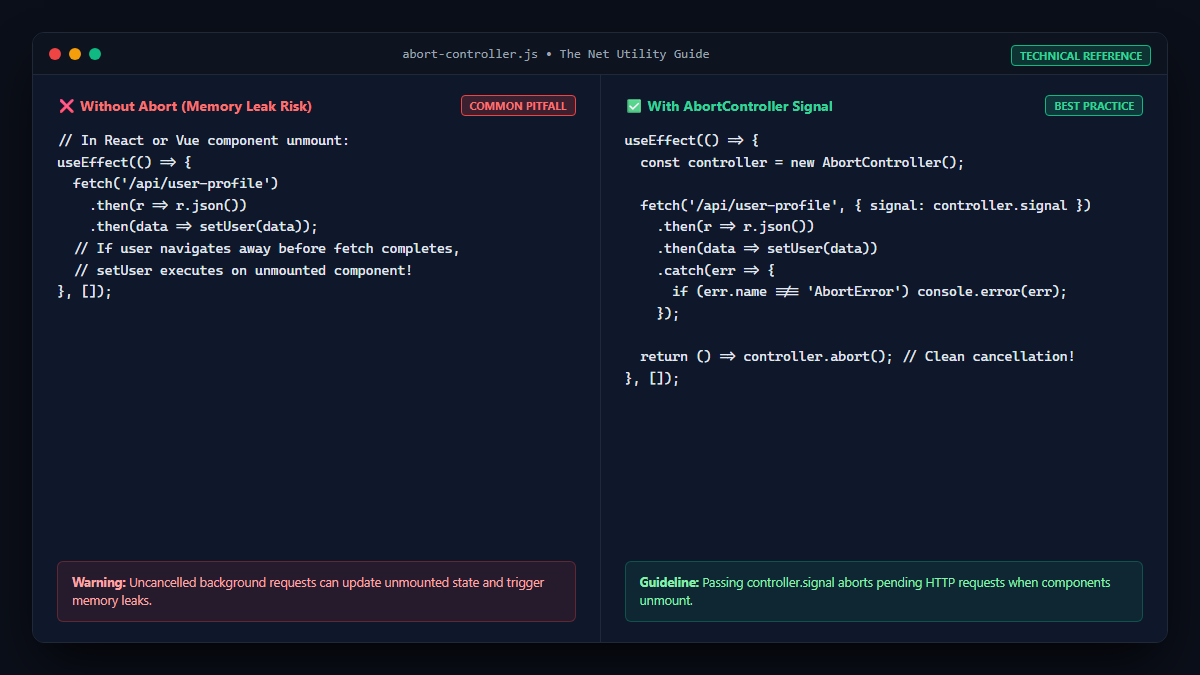Click the COMMON PITFALL badge

518,106
